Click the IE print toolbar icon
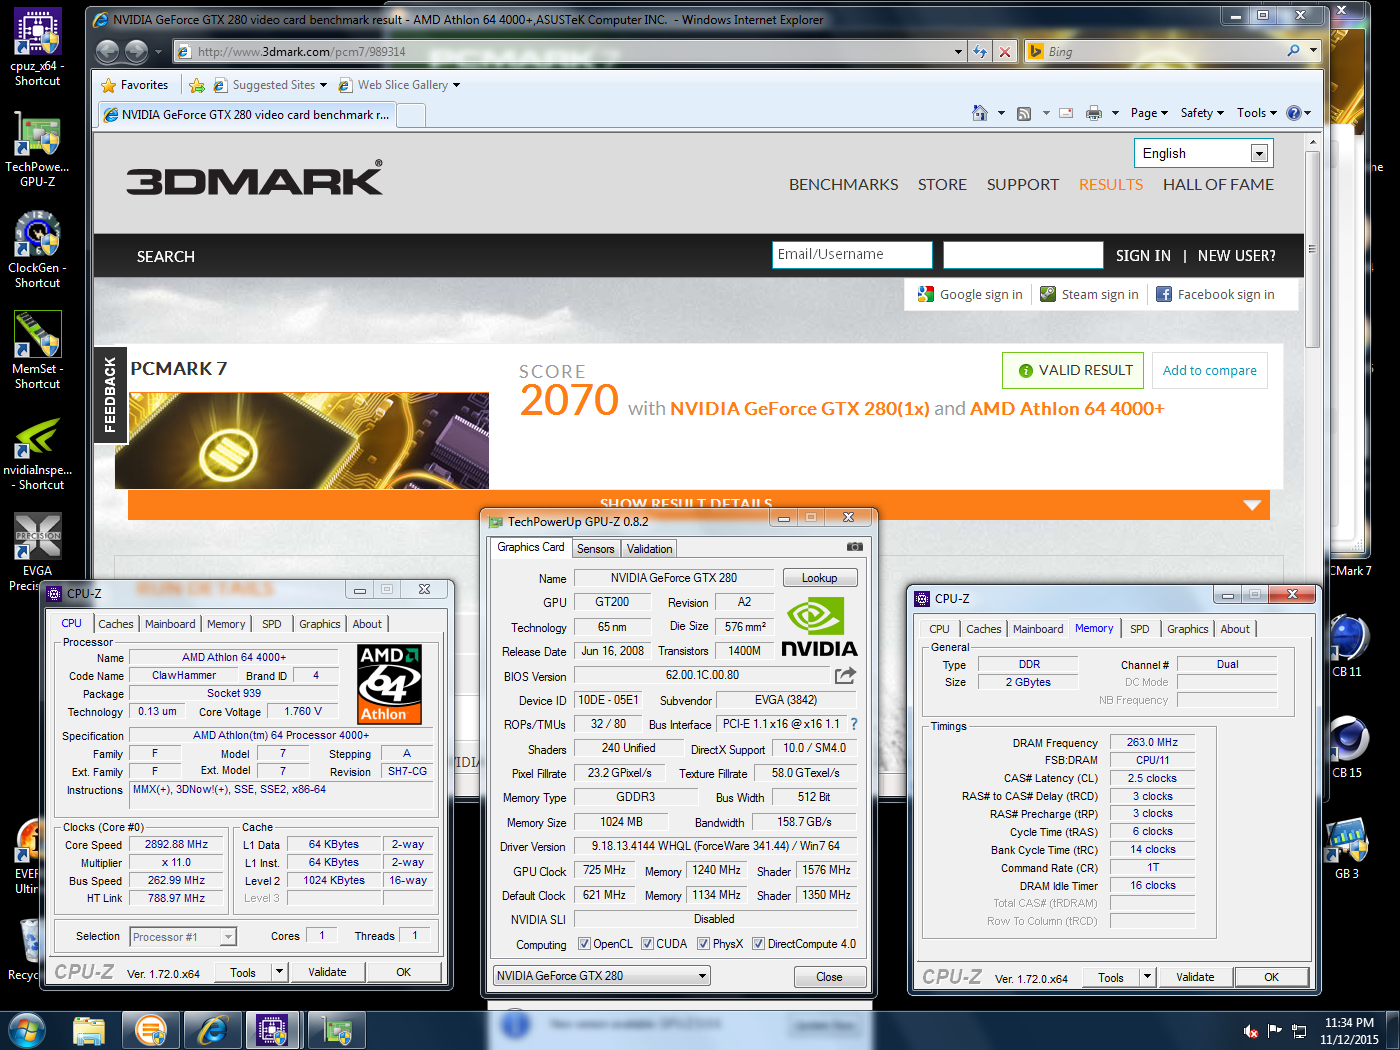The width and height of the screenshot is (1400, 1050). tap(1094, 113)
